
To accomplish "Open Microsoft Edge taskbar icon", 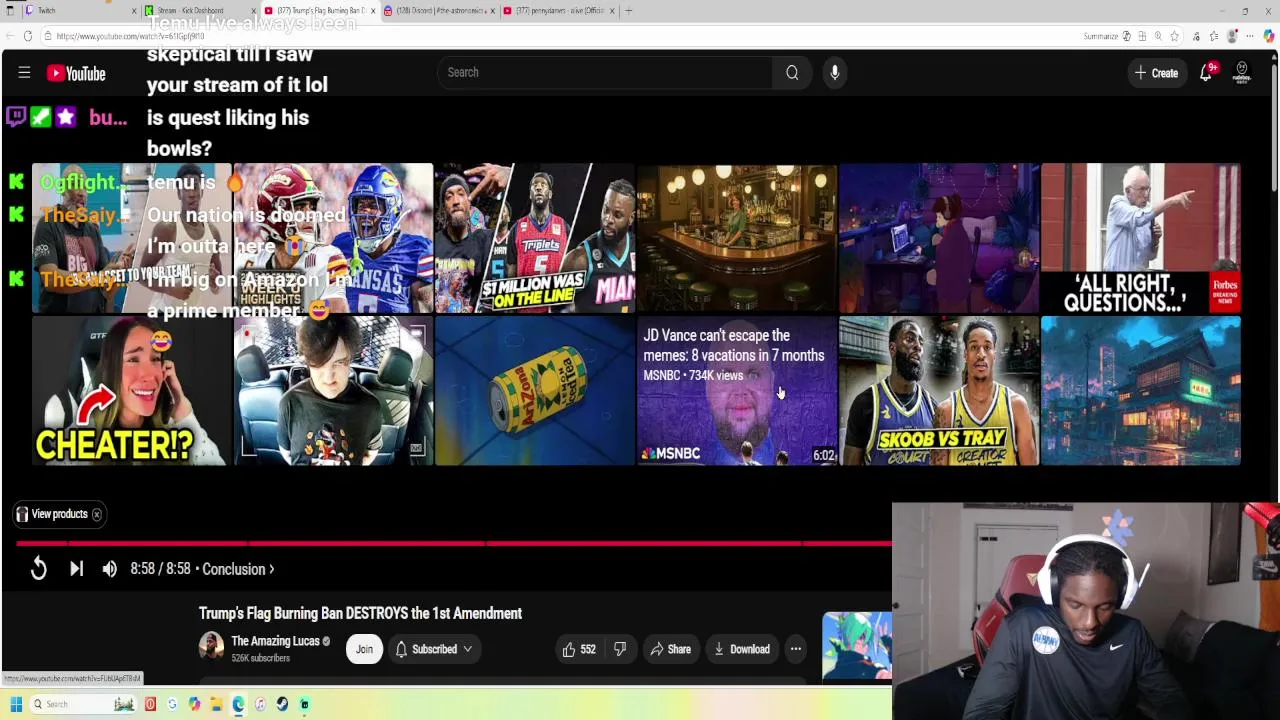I will point(238,704).
